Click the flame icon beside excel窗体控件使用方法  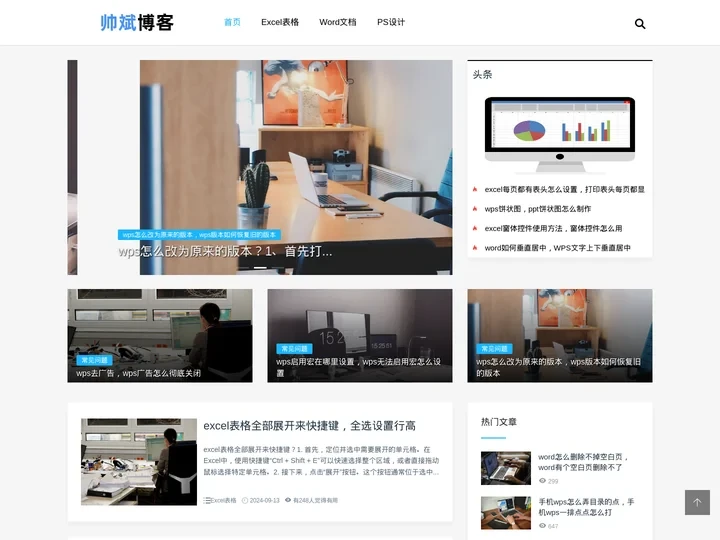475,228
